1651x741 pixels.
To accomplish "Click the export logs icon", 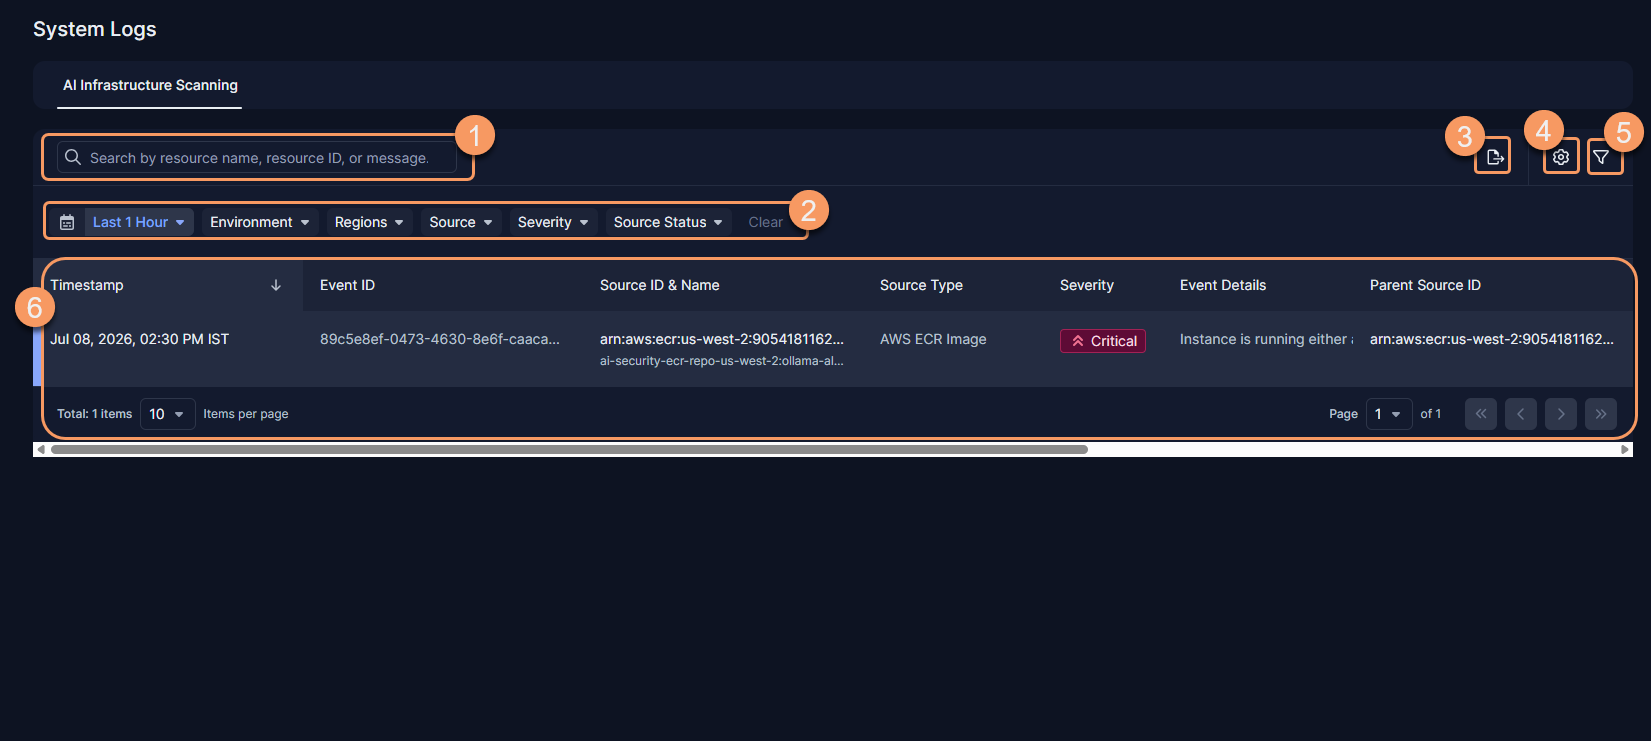I will pos(1495,157).
